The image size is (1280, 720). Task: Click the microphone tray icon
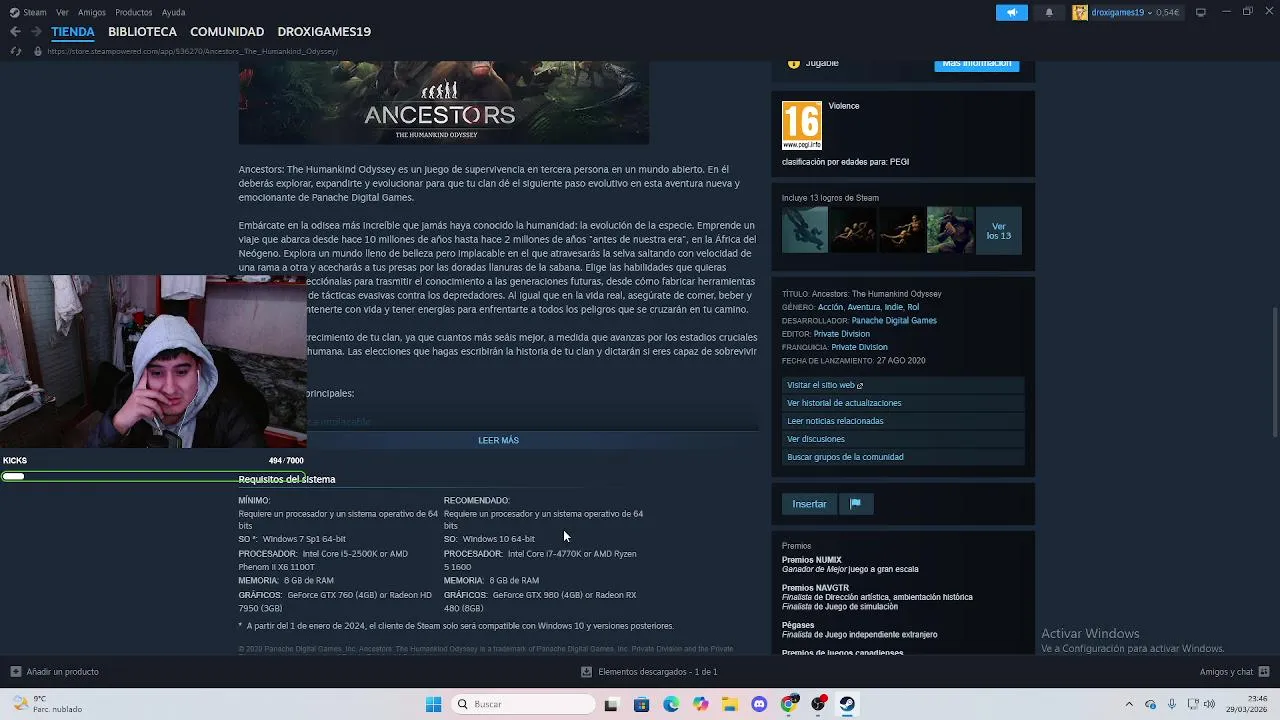coord(1172,704)
